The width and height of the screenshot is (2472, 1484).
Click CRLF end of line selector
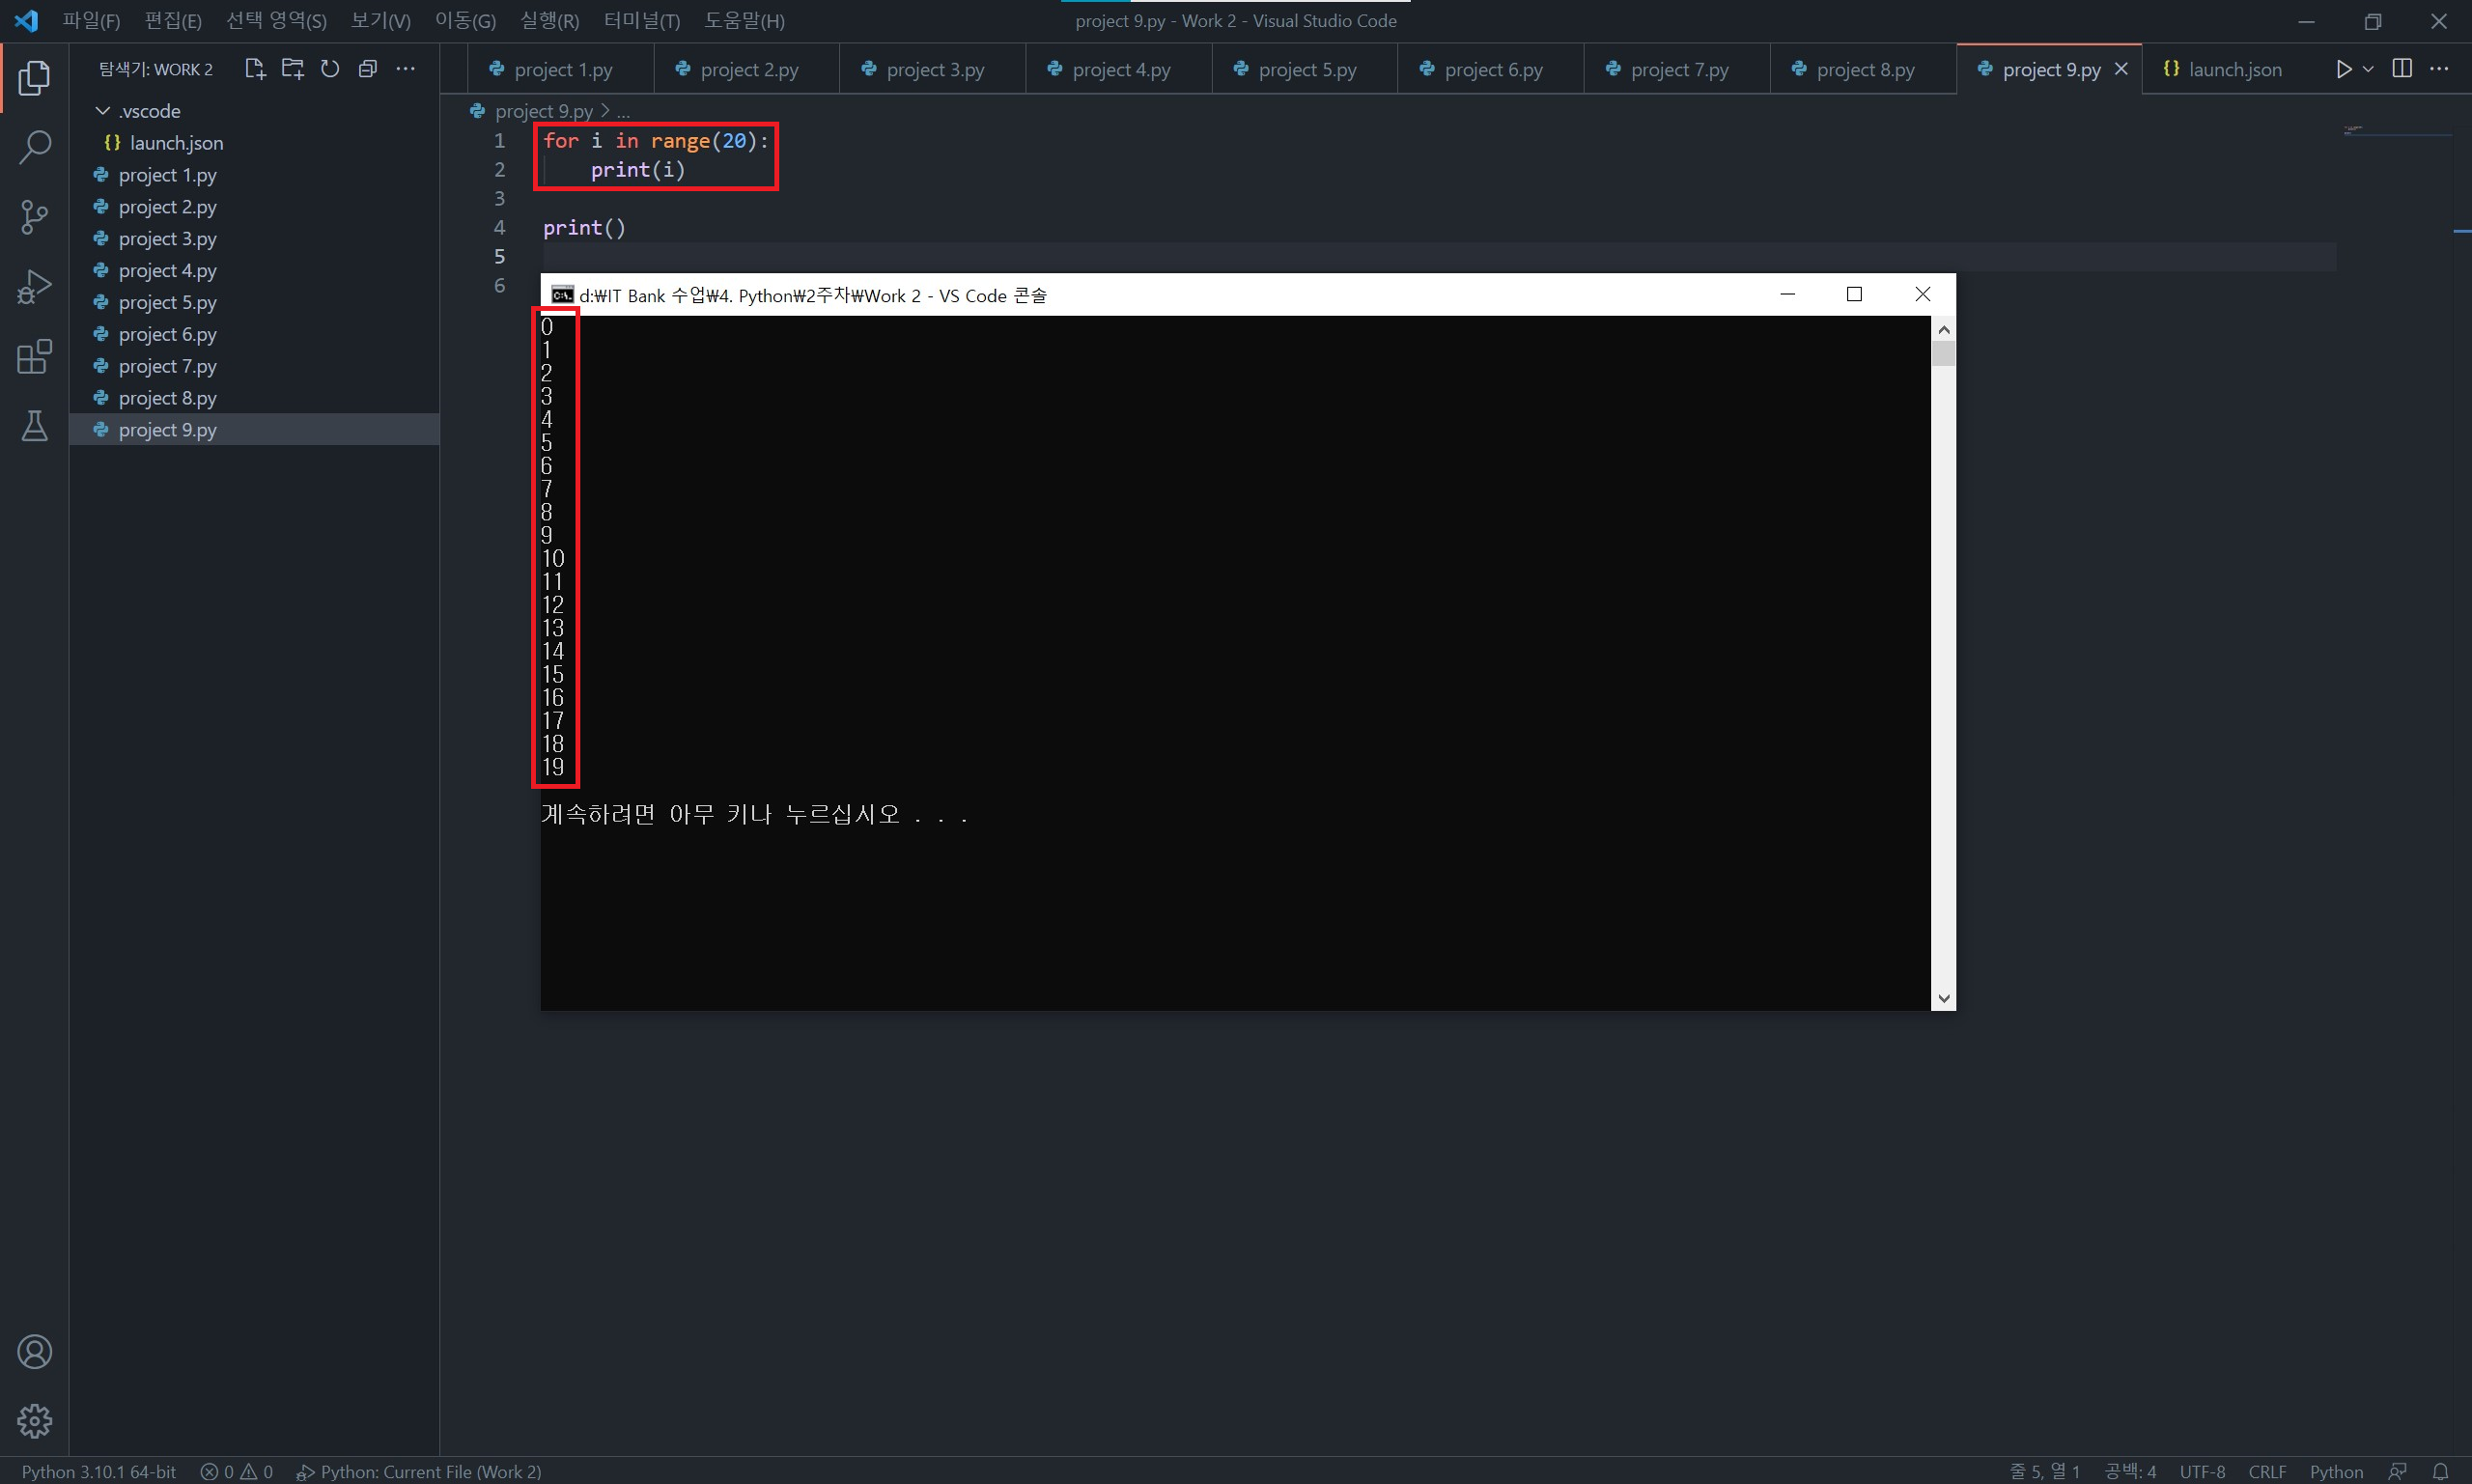click(2266, 1471)
